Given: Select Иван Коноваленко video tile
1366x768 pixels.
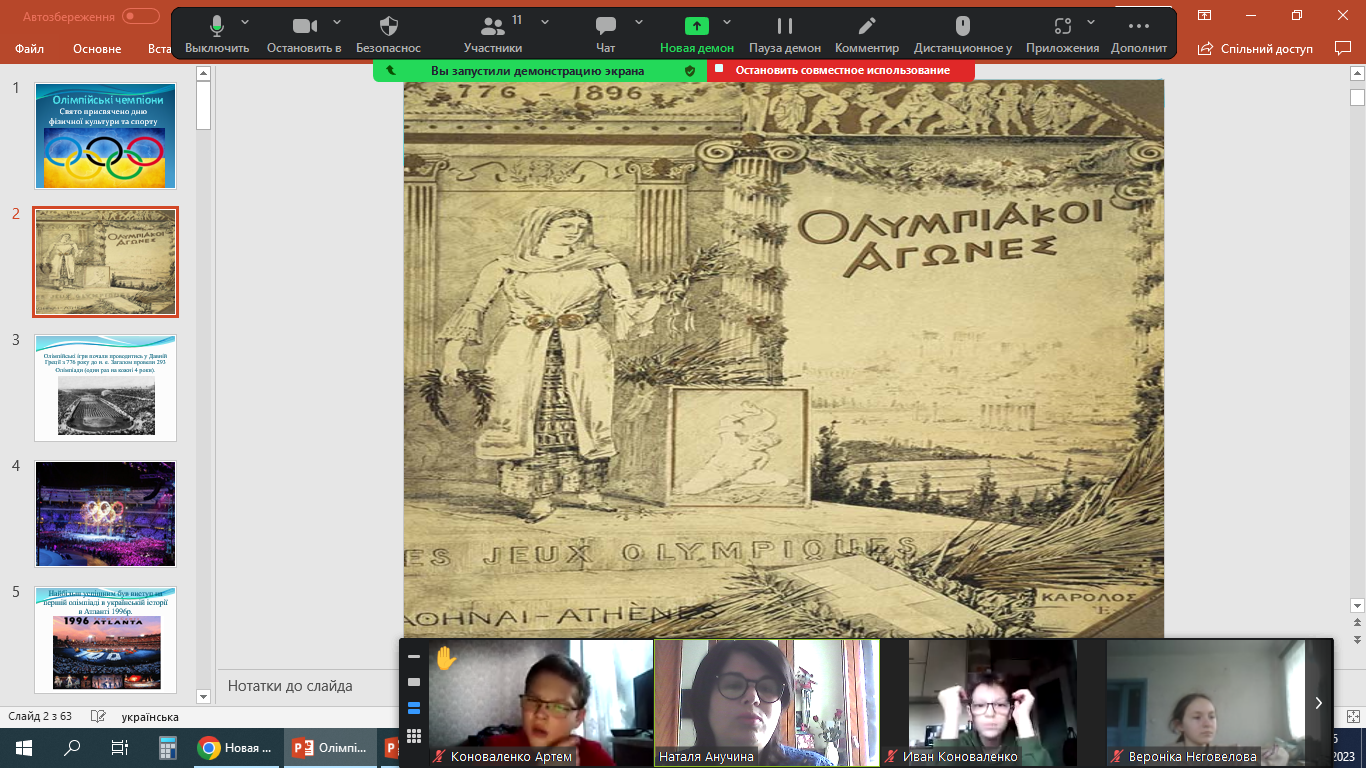Looking at the screenshot, I should coord(993,703).
